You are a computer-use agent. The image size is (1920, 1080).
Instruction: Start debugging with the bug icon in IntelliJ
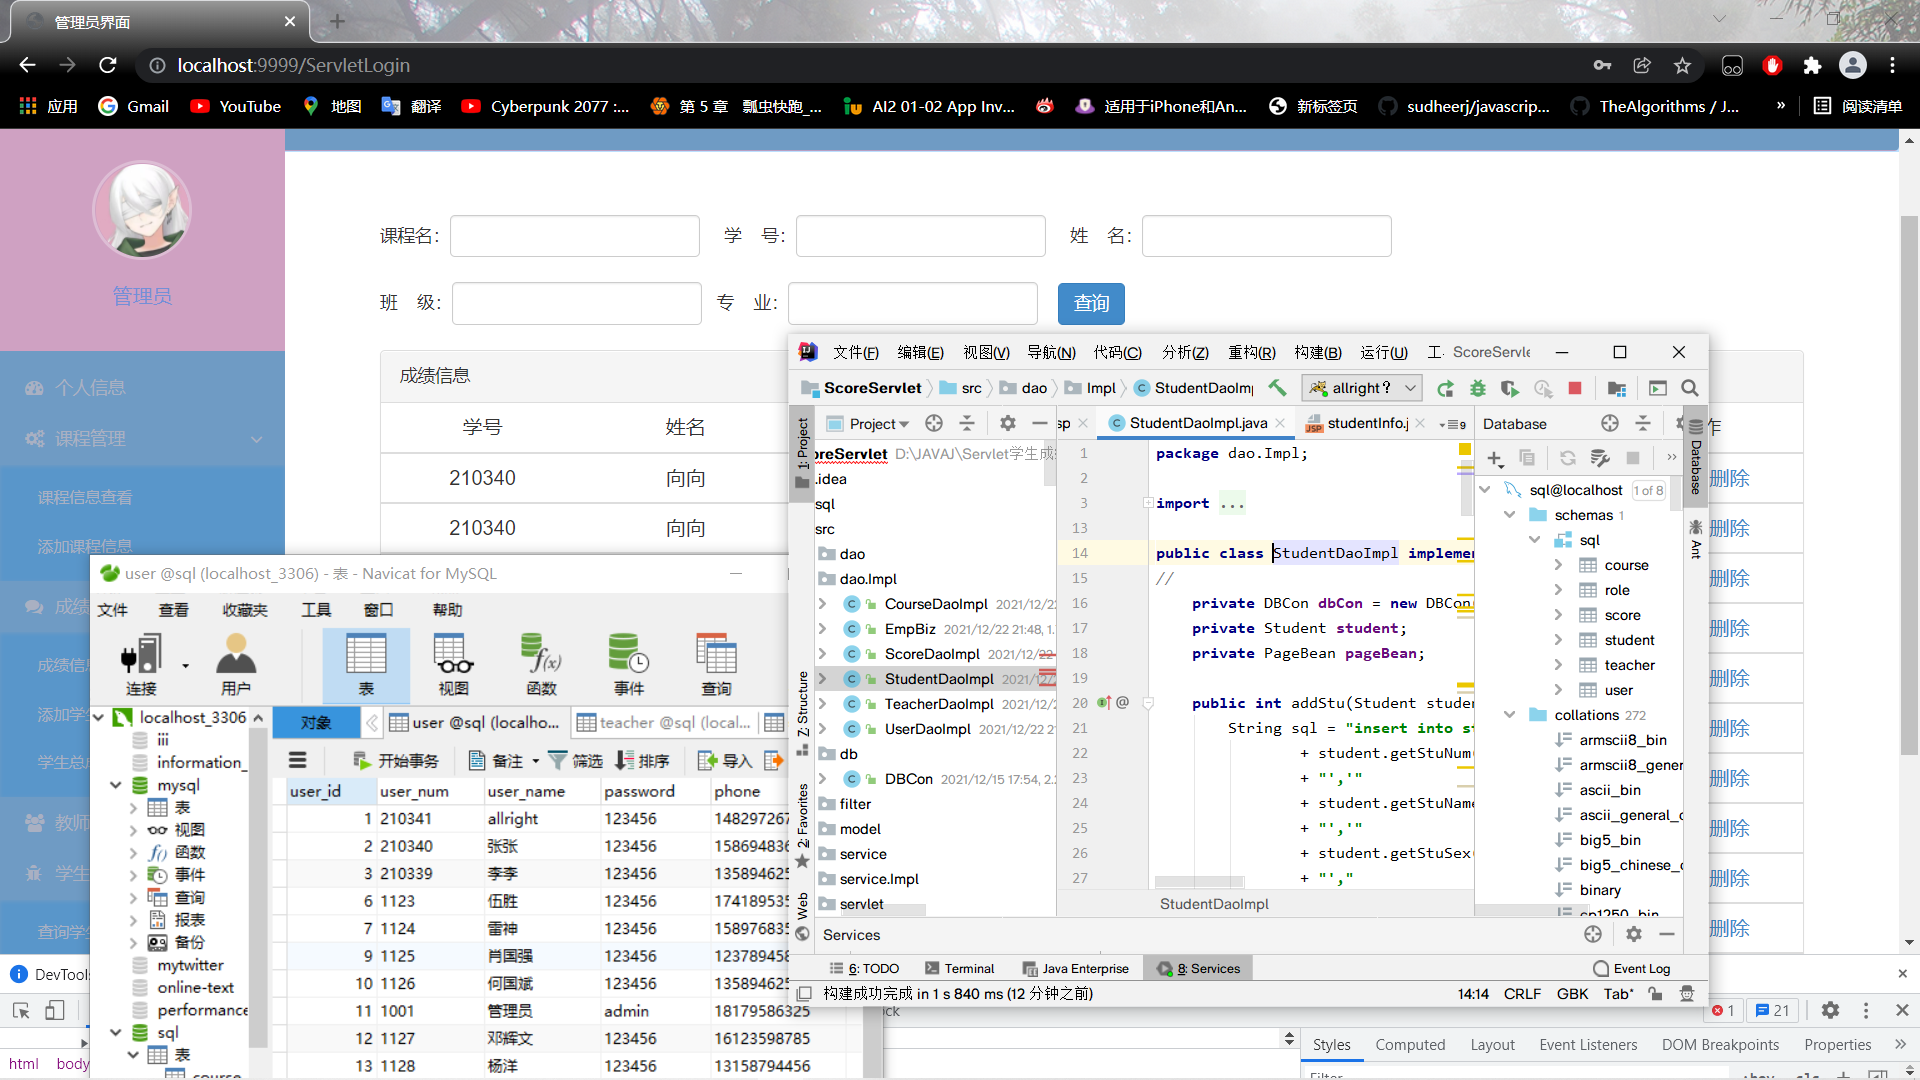[x=1478, y=389]
